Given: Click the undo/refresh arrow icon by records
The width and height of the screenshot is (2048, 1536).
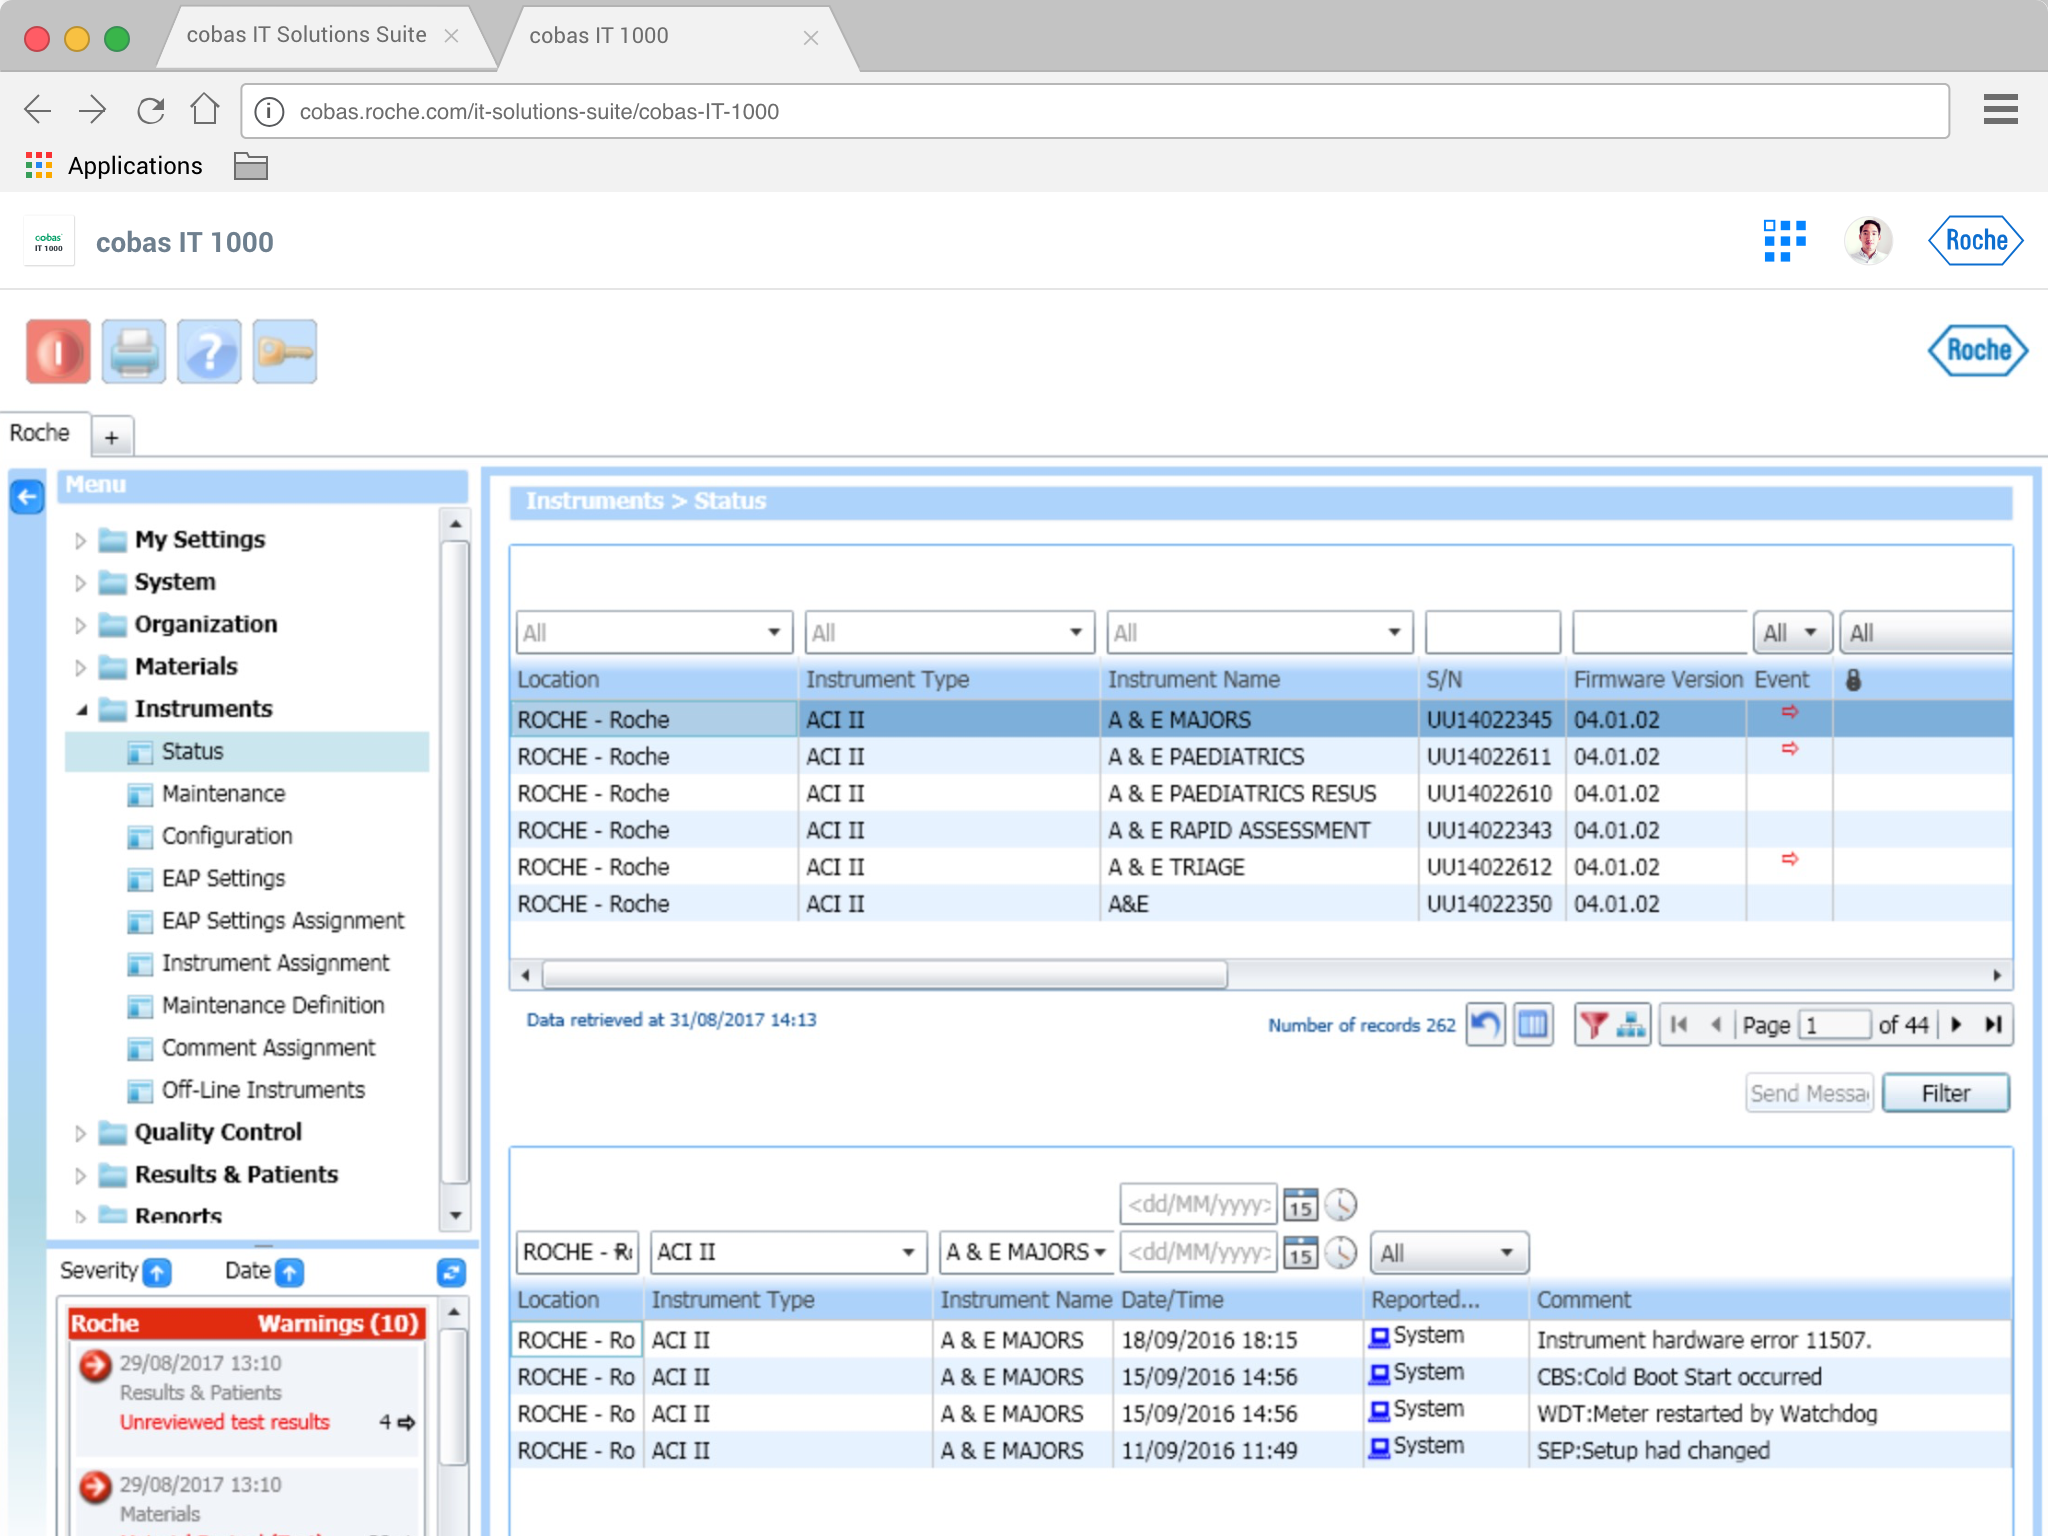Looking at the screenshot, I should pos(1485,1024).
